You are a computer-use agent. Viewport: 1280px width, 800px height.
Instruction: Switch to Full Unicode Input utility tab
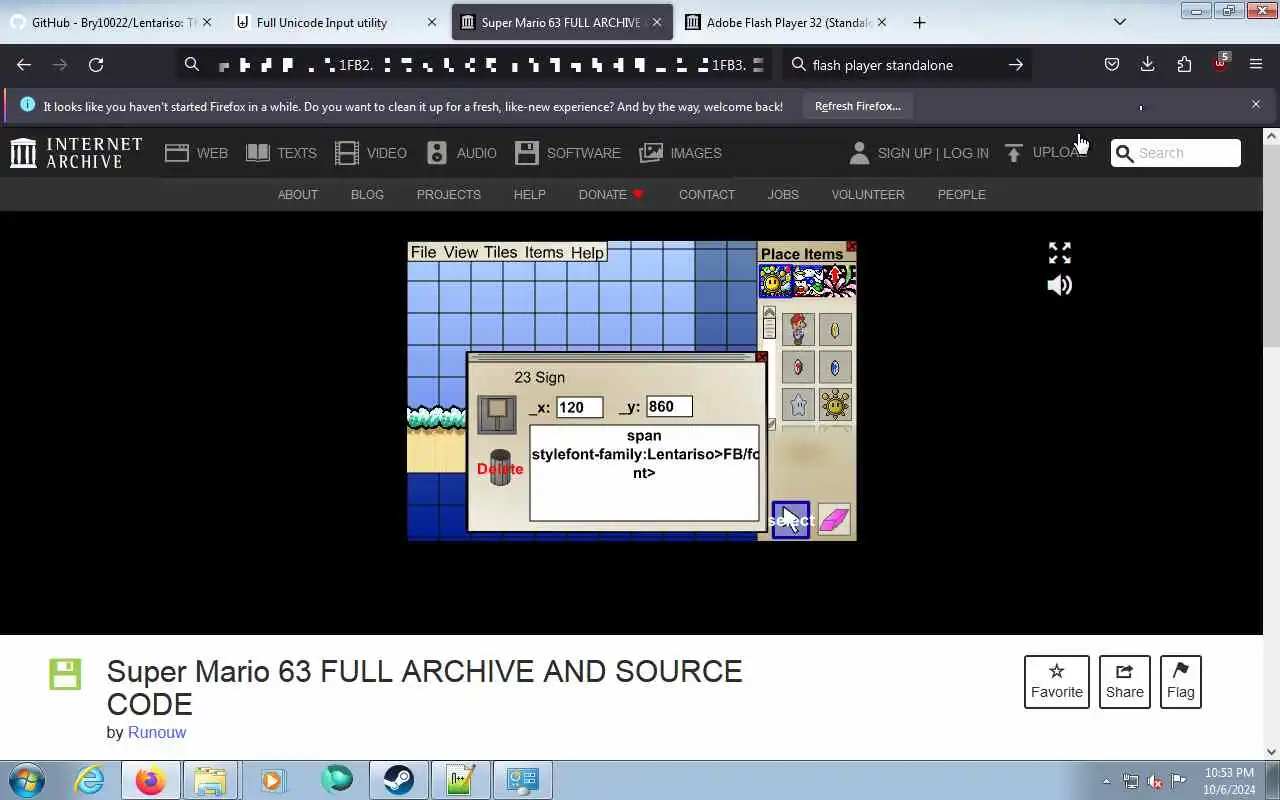(336, 22)
